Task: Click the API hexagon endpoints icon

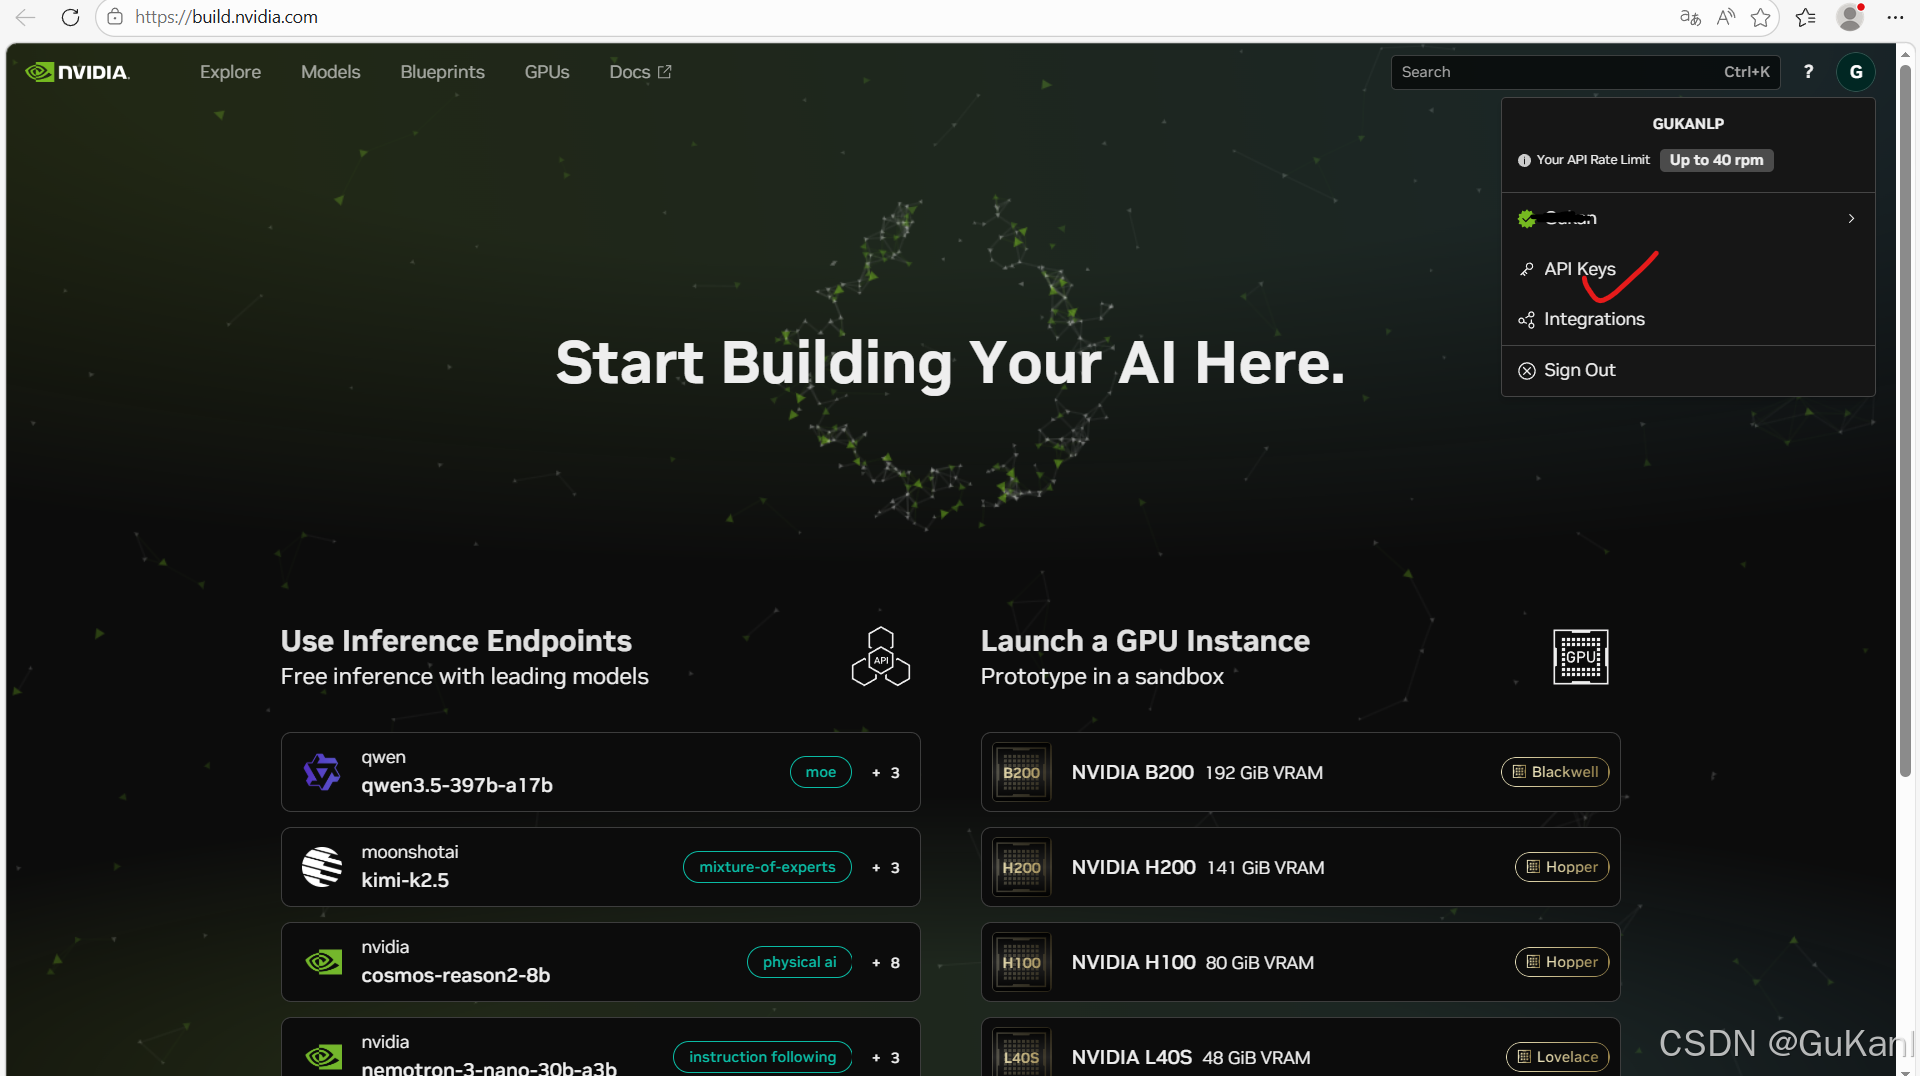Action: point(880,656)
